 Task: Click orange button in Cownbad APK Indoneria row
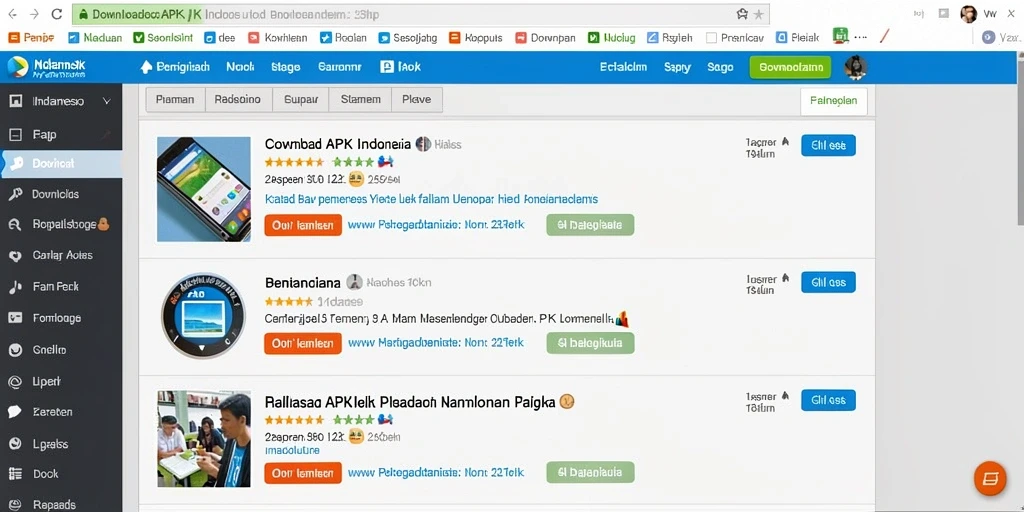tap(303, 225)
